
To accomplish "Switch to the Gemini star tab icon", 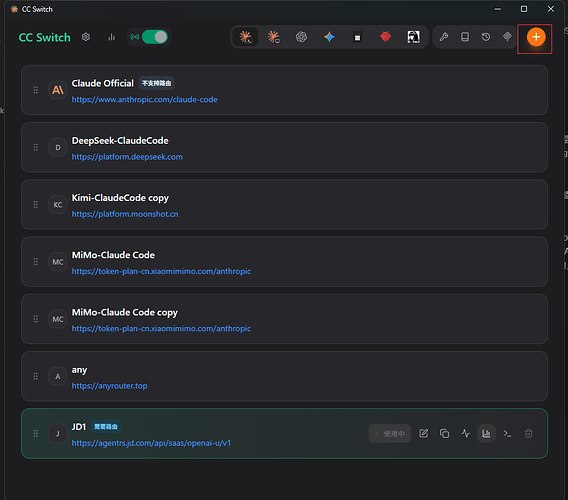I will coord(329,37).
